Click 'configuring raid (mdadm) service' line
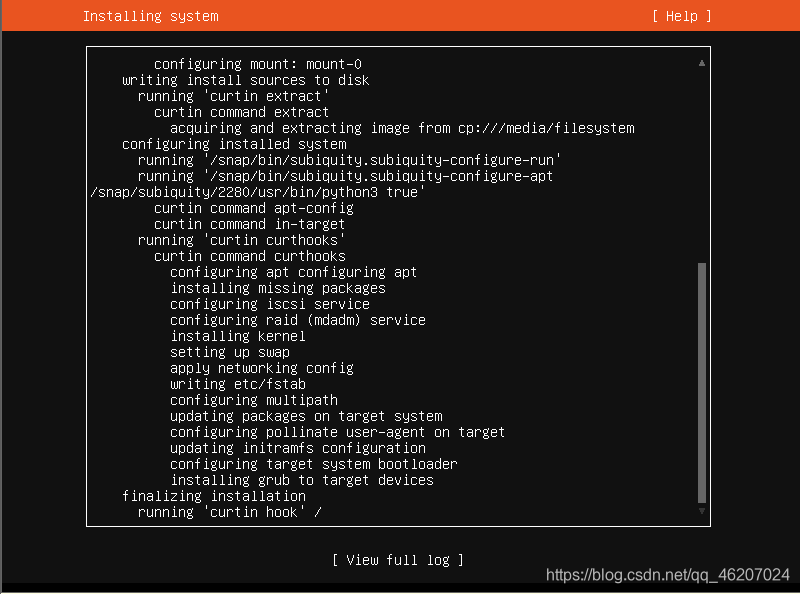The height and width of the screenshot is (594, 800). coord(298,320)
